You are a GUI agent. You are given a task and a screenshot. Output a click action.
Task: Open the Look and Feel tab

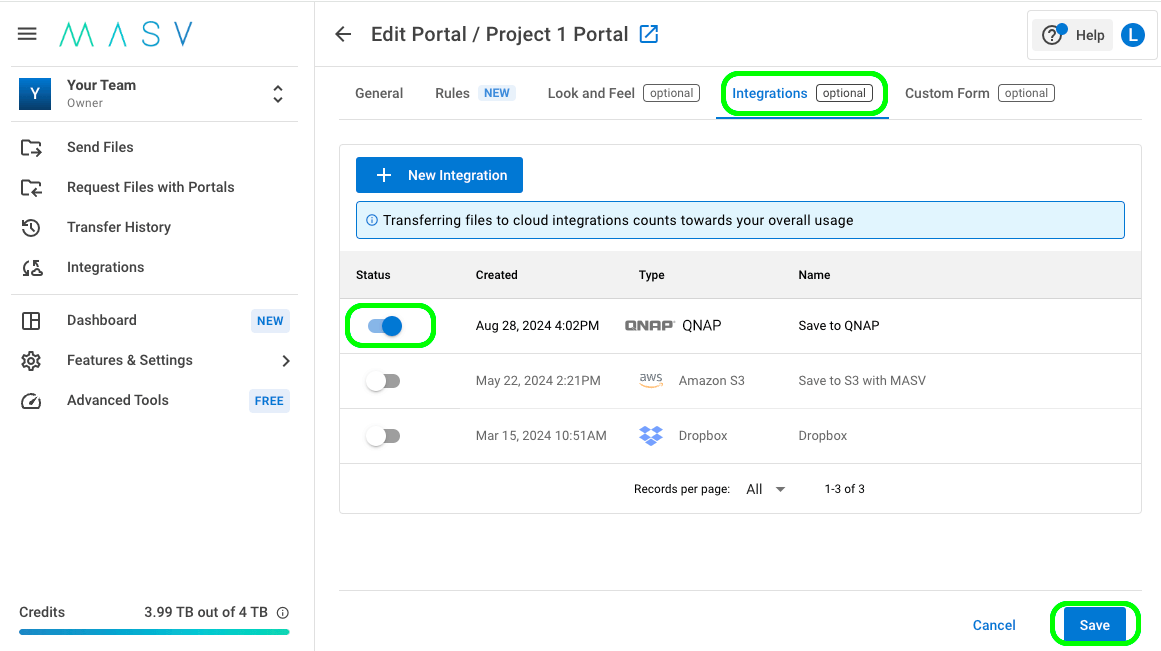(590, 92)
